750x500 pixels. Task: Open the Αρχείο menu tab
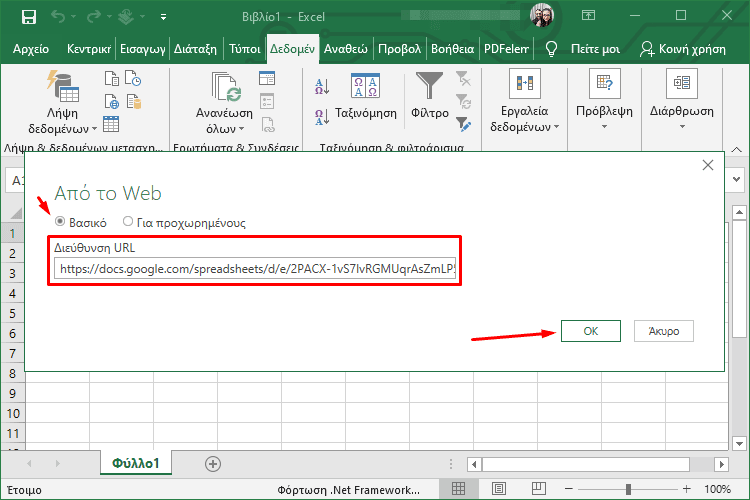[31, 49]
